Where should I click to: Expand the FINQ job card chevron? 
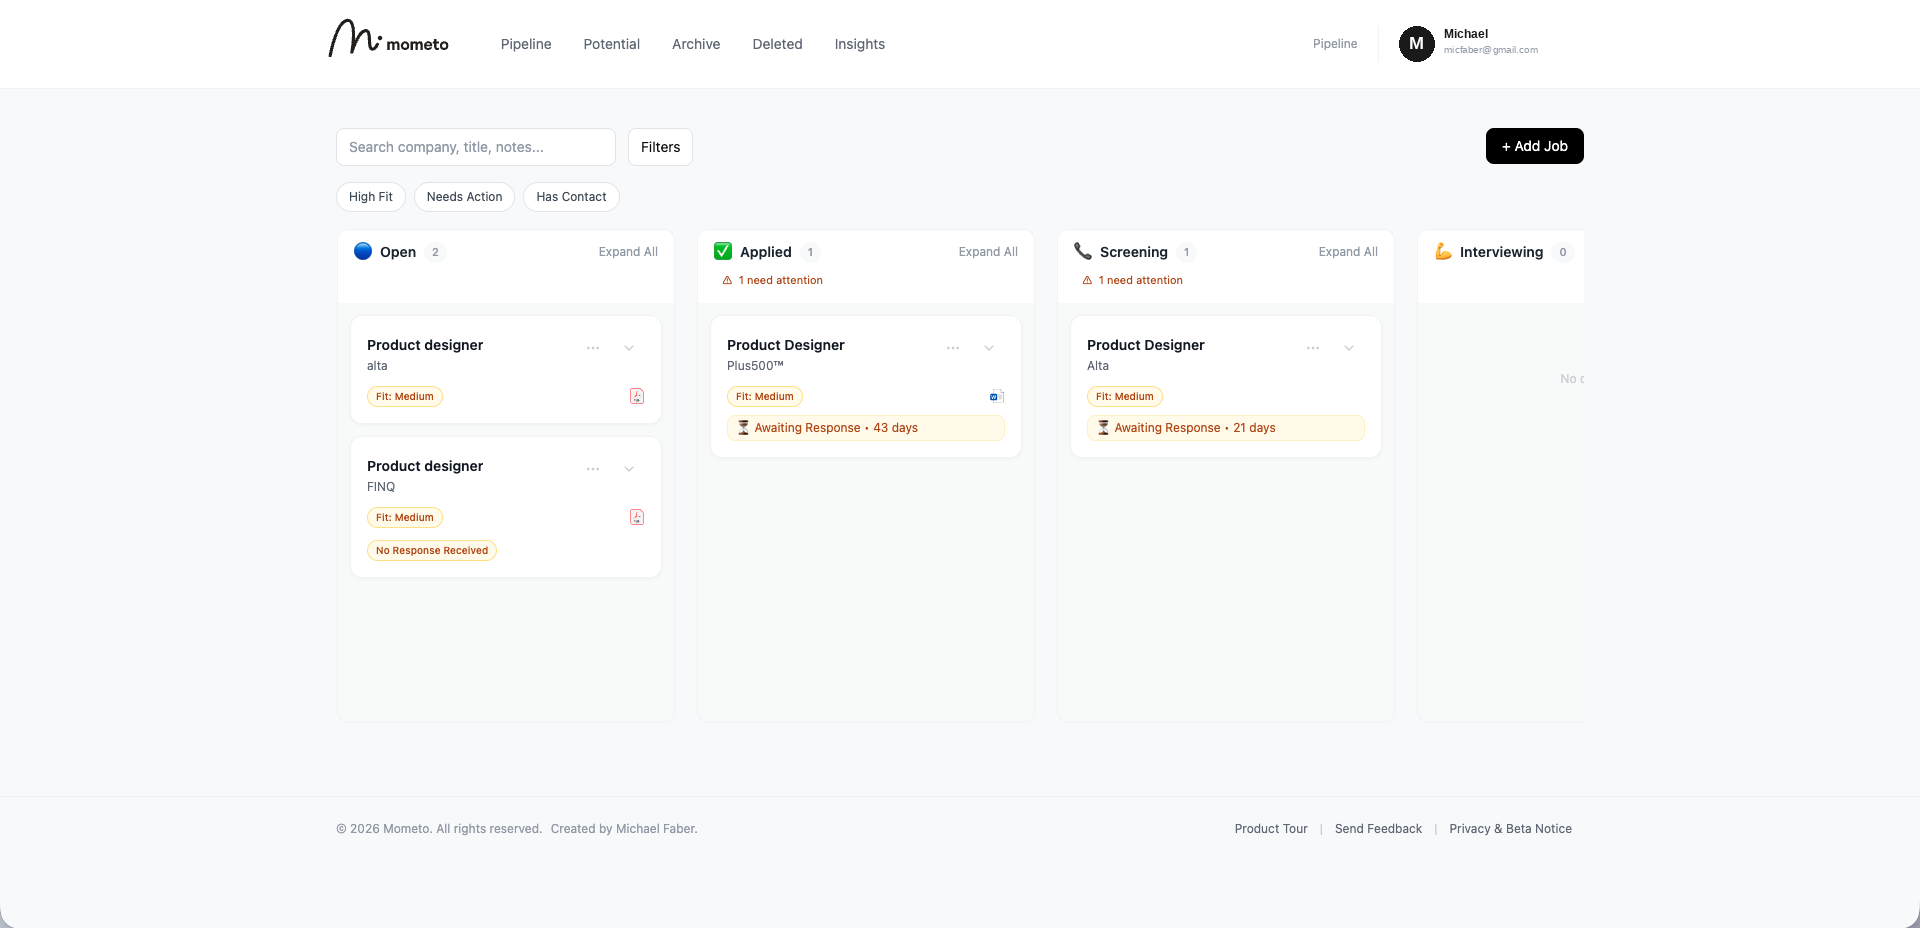coord(629,469)
